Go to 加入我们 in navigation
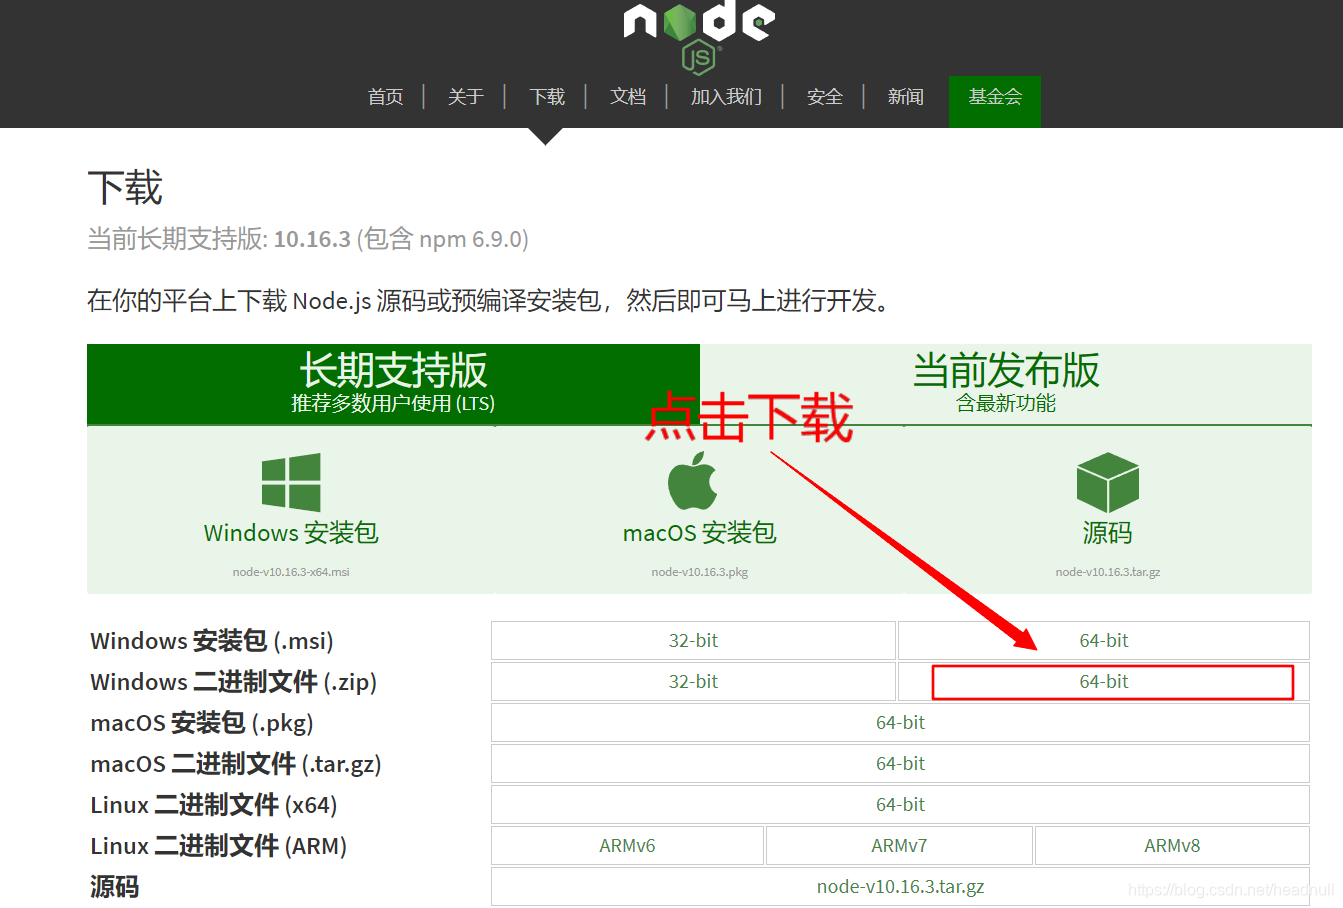 pyautogui.click(x=726, y=97)
